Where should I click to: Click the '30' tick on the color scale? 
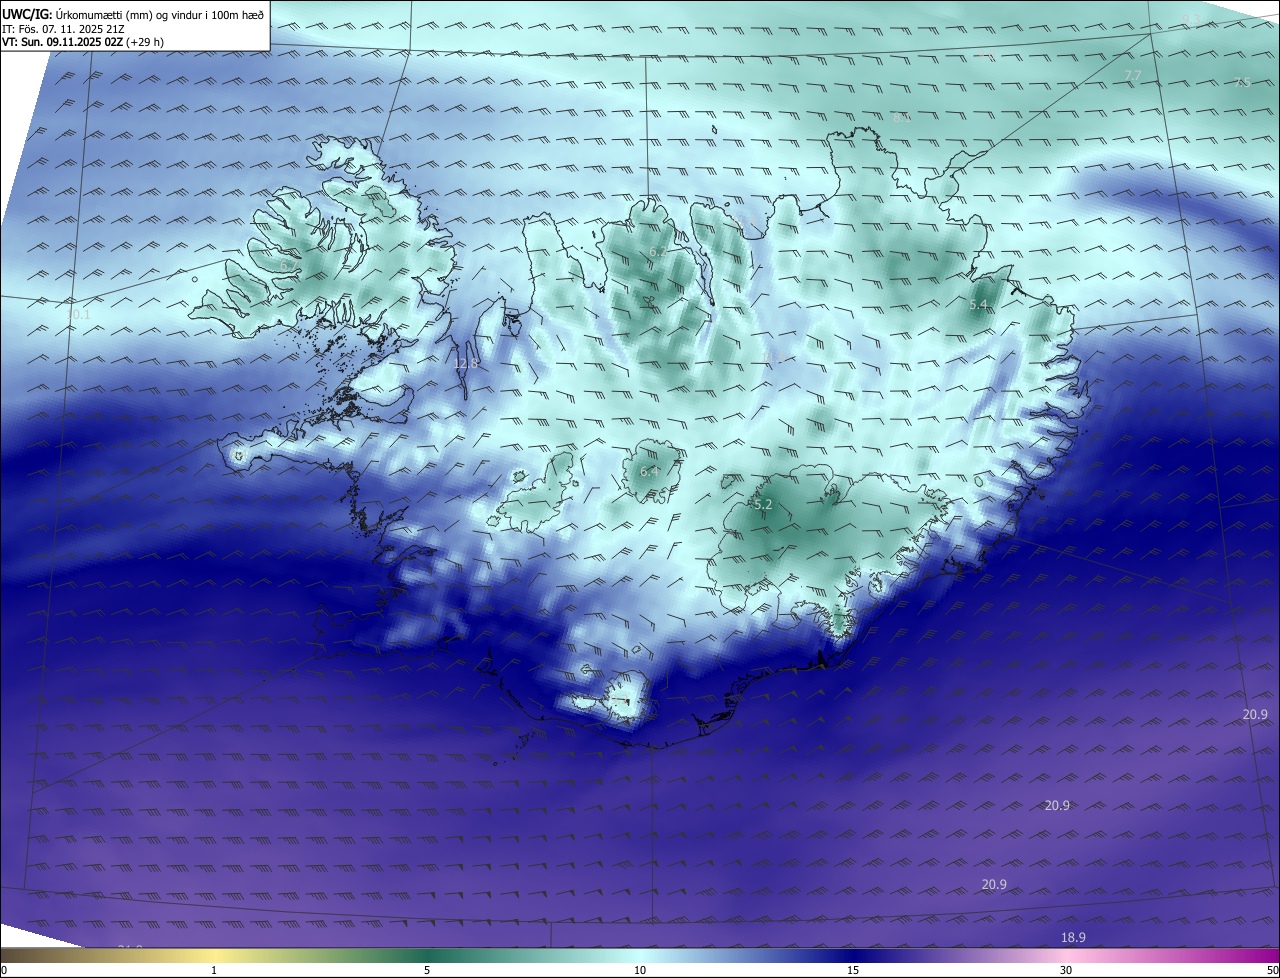pos(1066,970)
